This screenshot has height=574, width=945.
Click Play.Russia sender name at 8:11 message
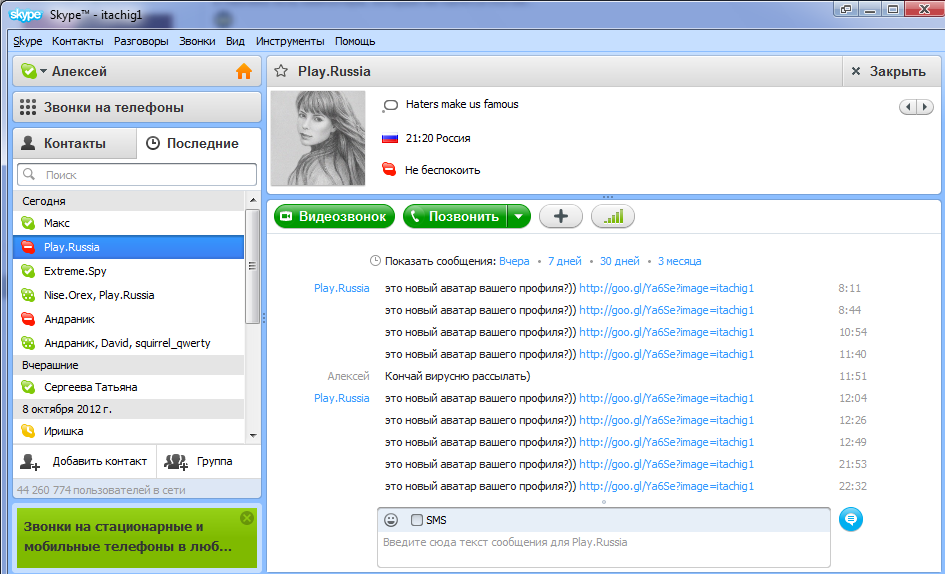pos(342,288)
